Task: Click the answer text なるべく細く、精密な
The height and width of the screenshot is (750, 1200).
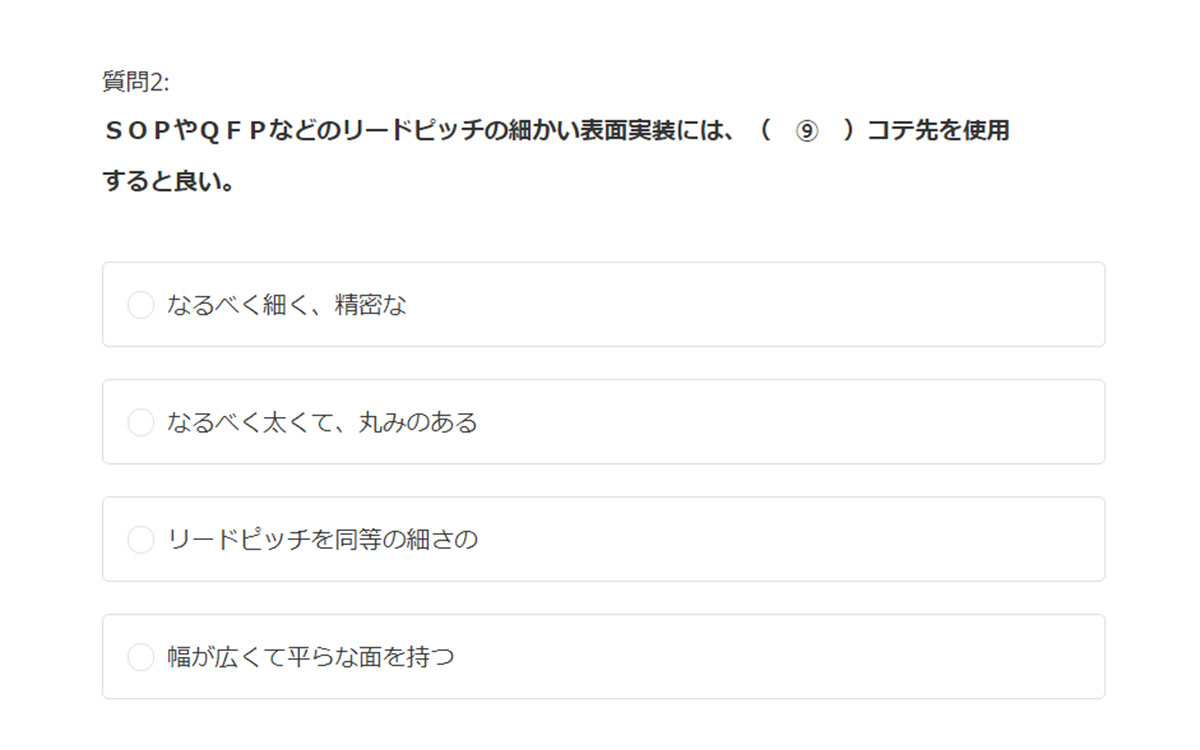Action: tap(287, 305)
